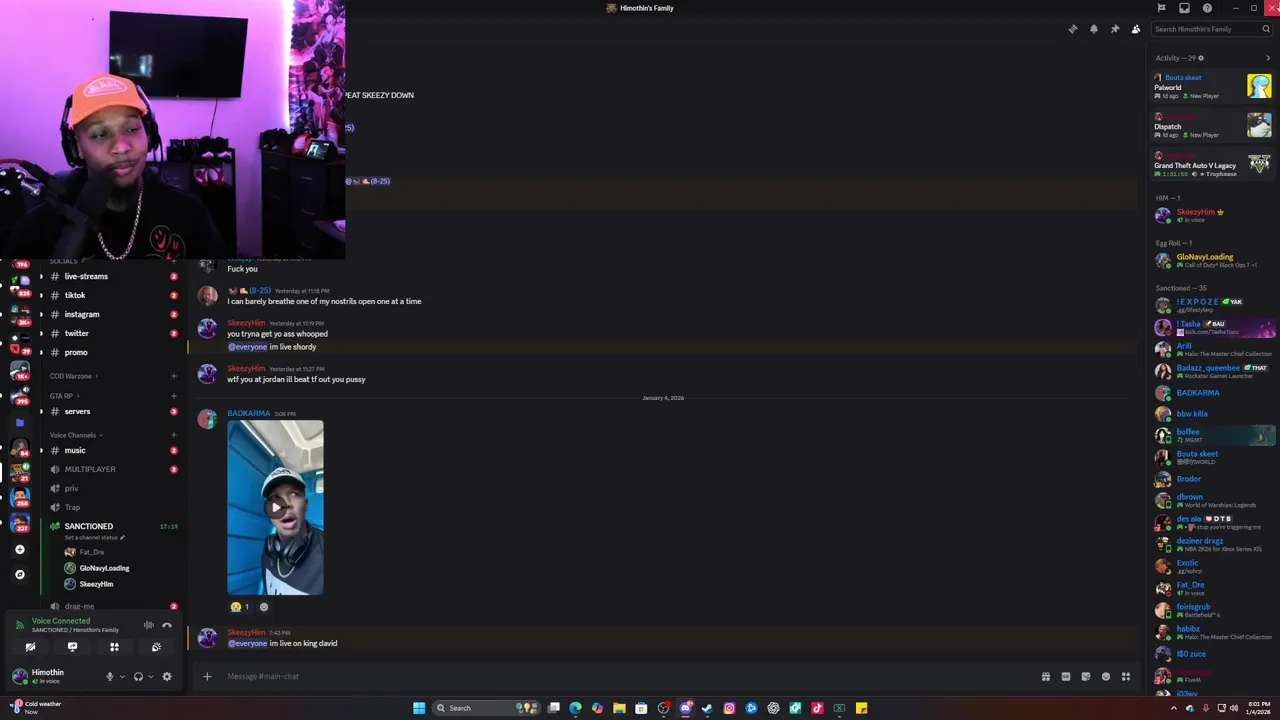The height and width of the screenshot is (720, 1280).
Task: Open the emoji picker in message bar
Action: [1106, 676]
